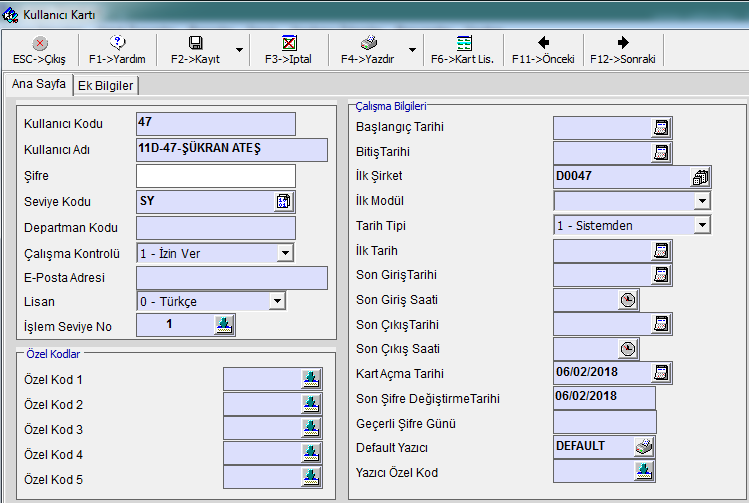Image resolution: width=749 pixels, height=503 pixels.
Task: Click the E-Posta Adresi input field
Action: click(231, 278)
